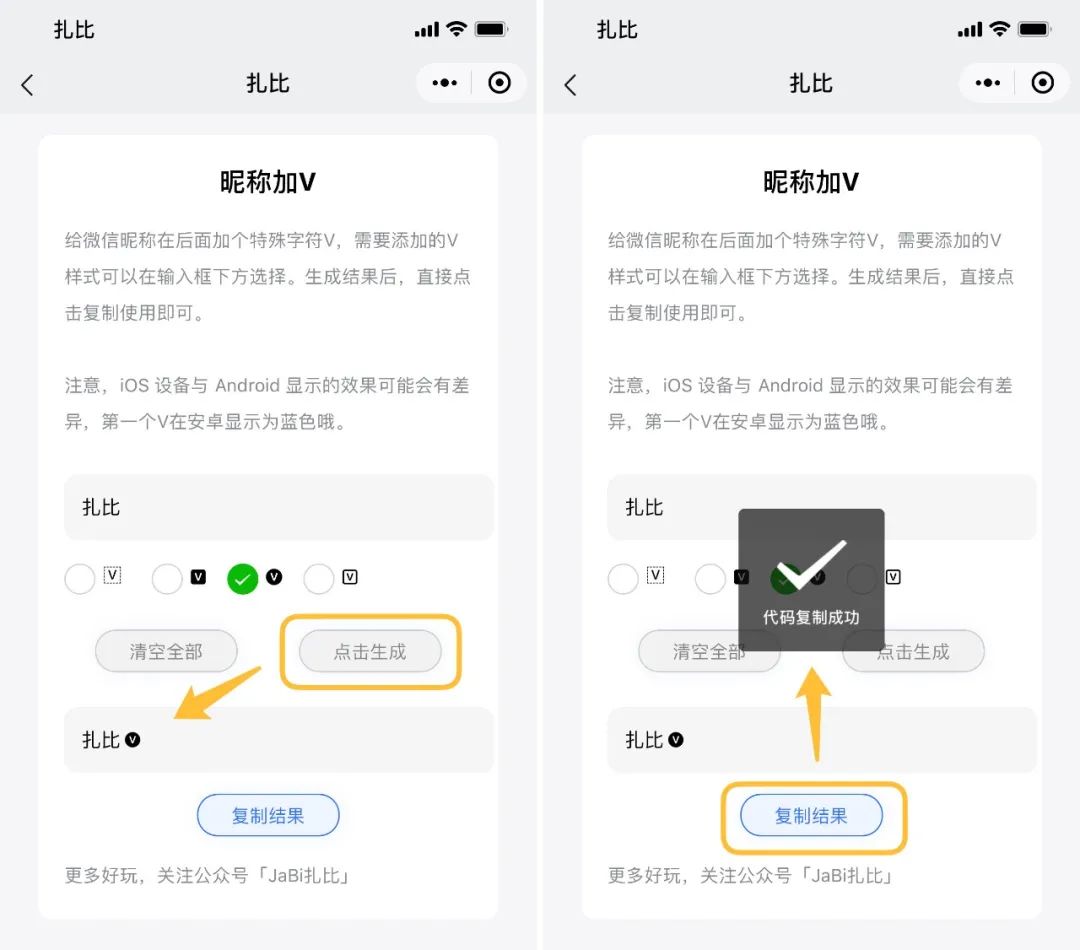Screen dimensions: 1080x950
Task: Open the three-dot menu in right screen
Action: click(988, 83)
